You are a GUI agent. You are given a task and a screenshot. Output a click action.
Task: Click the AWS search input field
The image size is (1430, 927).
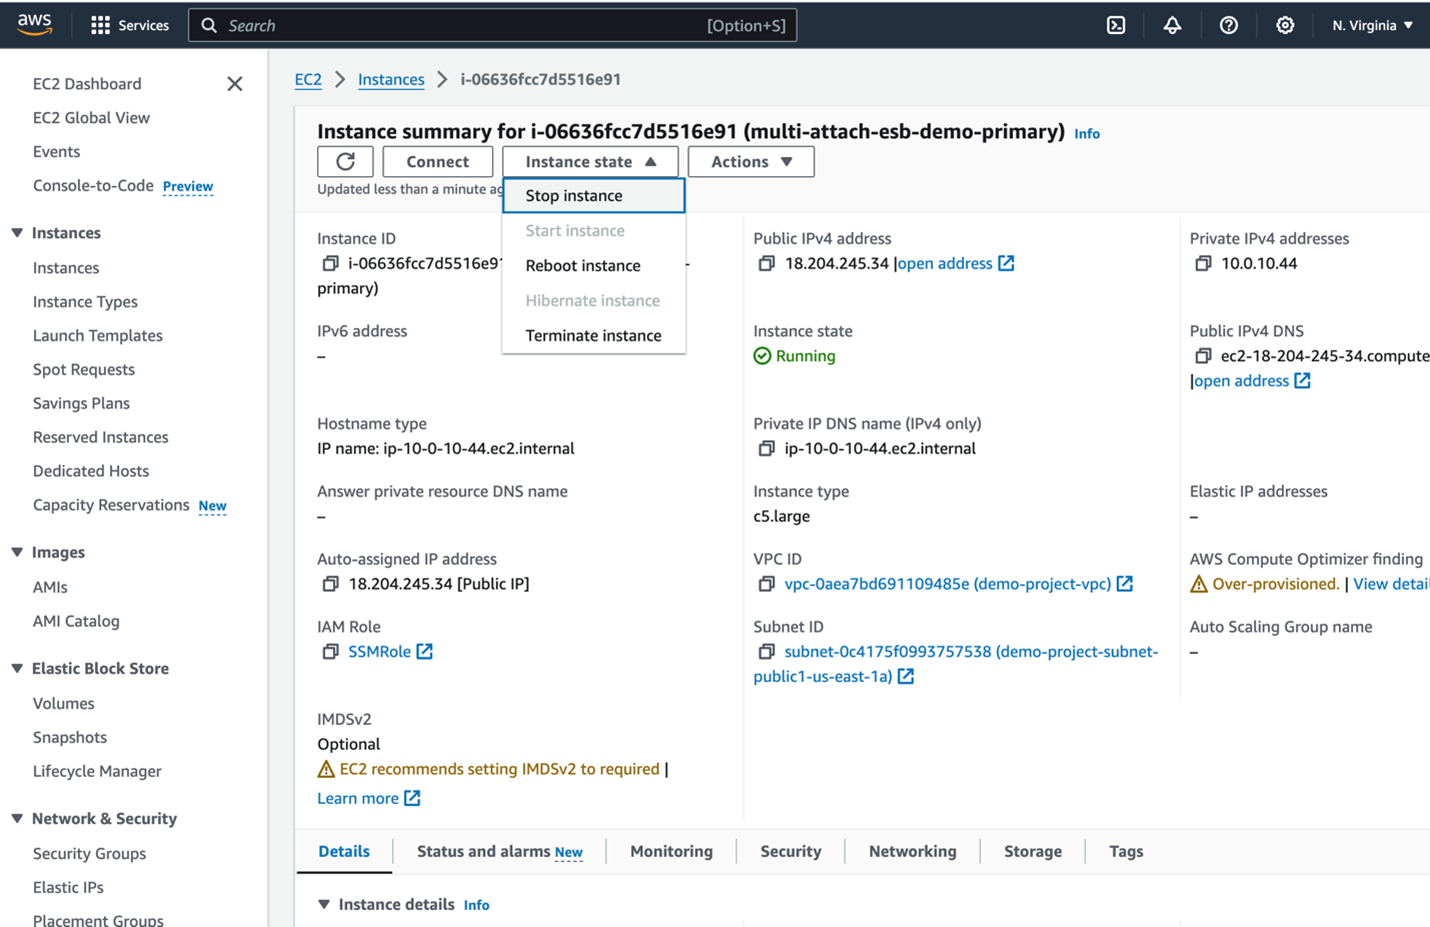tap(493, 25)
